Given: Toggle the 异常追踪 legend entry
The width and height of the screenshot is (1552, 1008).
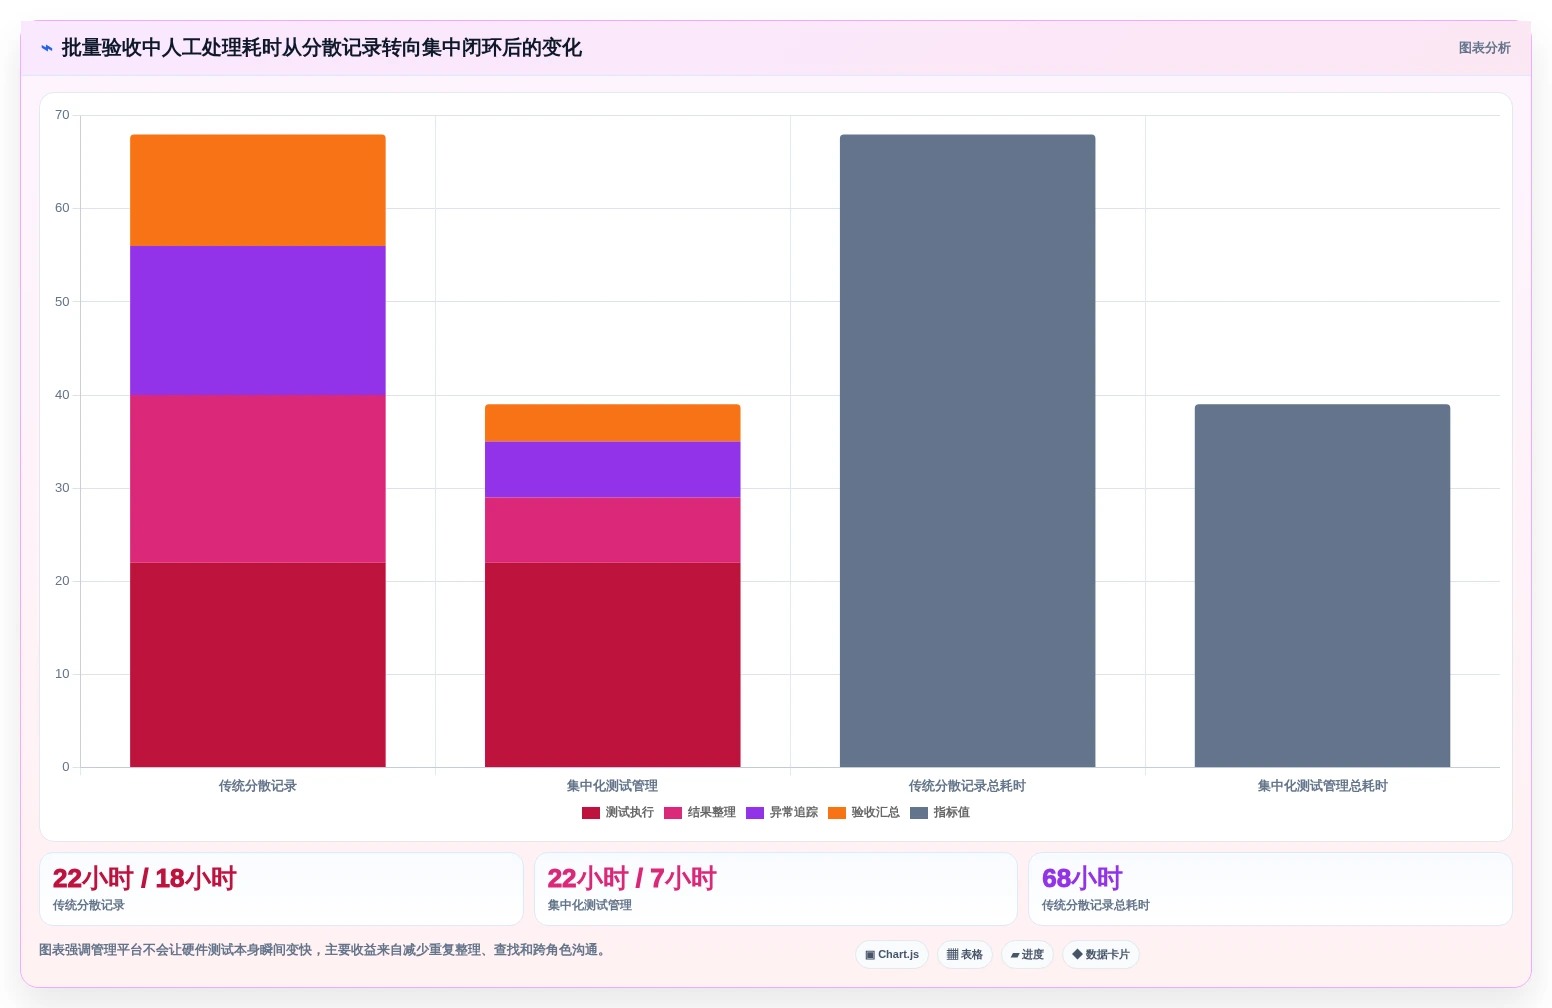Looking at the screenshot, I should [x=782, y=813].
